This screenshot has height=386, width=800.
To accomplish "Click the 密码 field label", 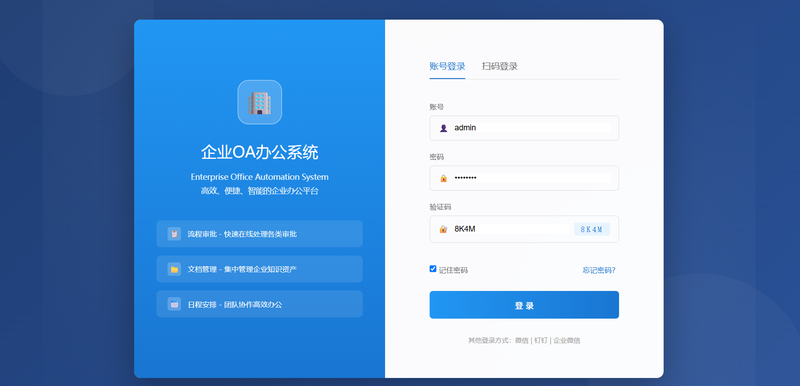I will coord(436,157).
